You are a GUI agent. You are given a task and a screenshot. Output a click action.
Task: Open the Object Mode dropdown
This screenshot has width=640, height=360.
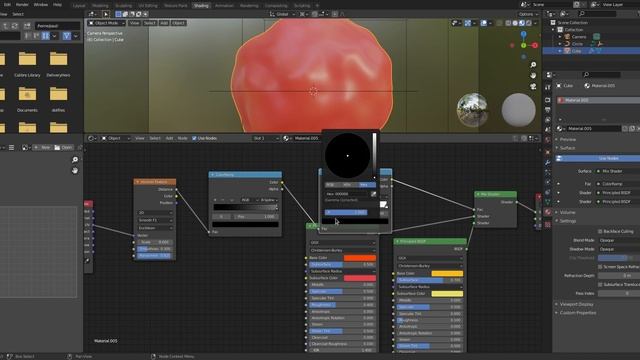(x=107, y=23)
